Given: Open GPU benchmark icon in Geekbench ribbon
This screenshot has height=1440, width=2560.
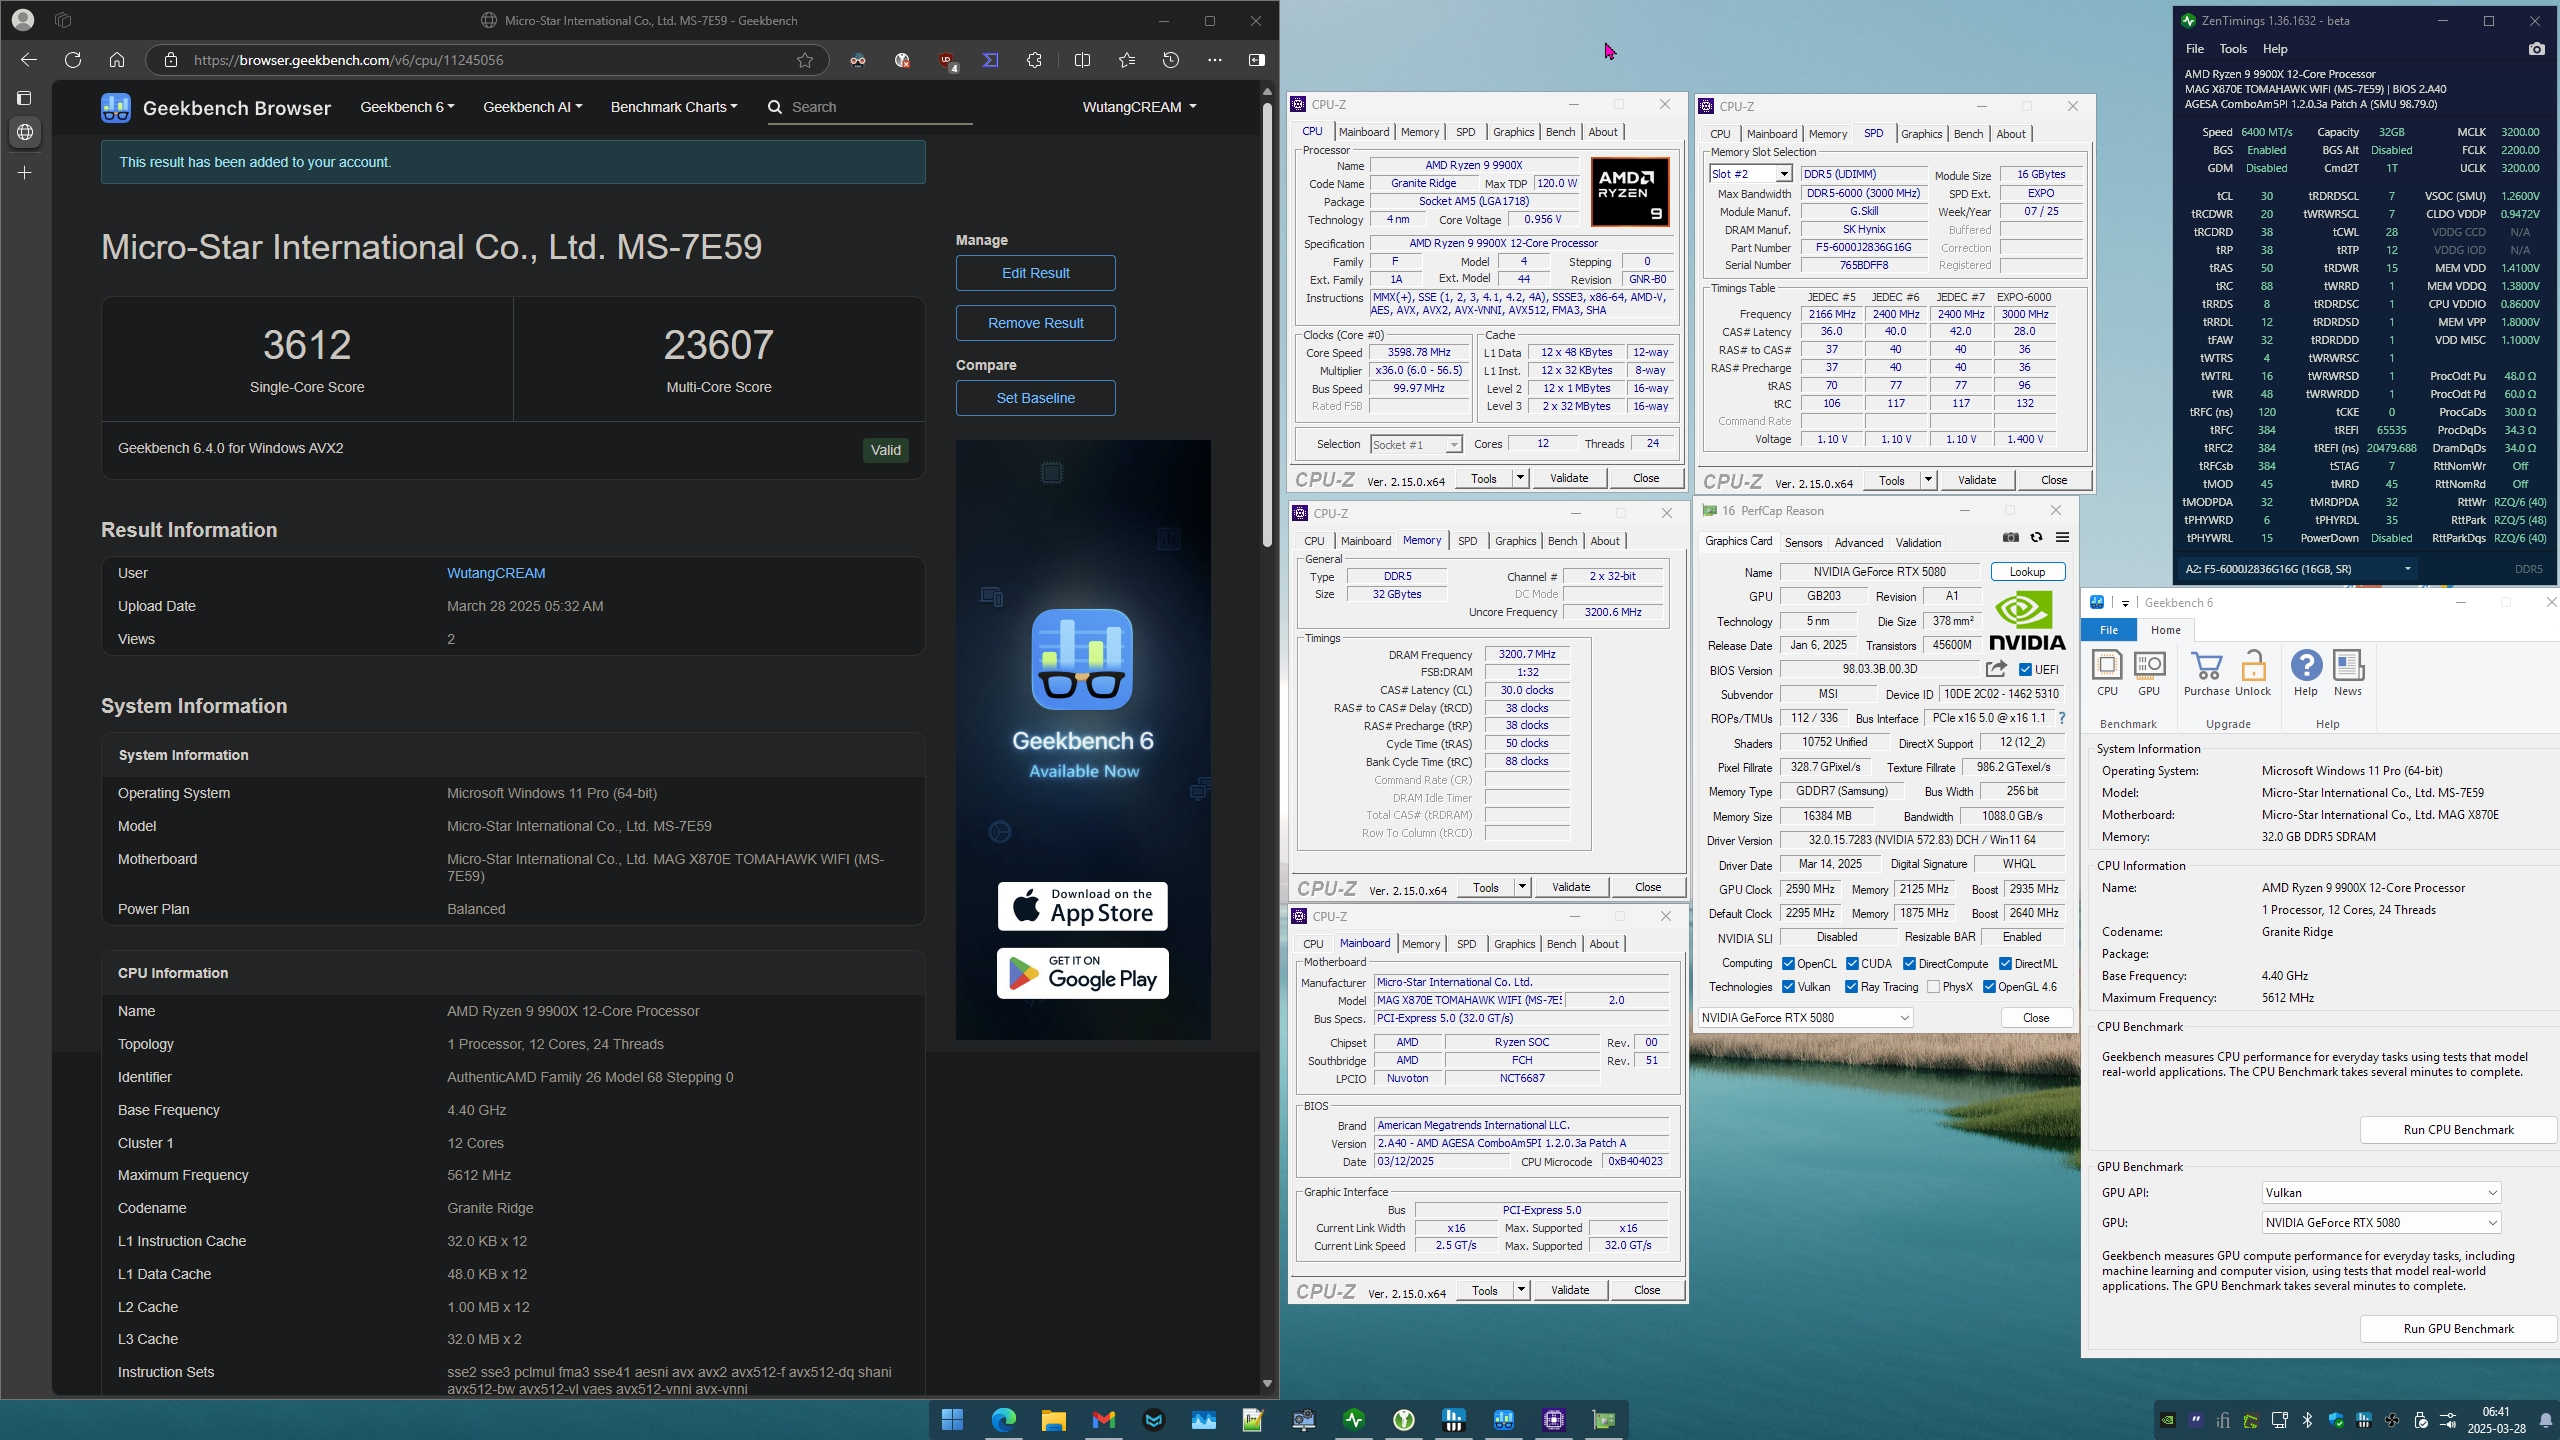Looking at the screenshot, I should tap(2148, 672).
